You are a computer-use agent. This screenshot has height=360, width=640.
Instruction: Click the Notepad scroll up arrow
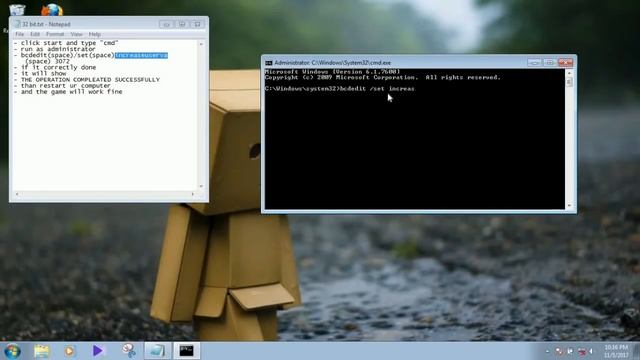(x=201, y=44)
